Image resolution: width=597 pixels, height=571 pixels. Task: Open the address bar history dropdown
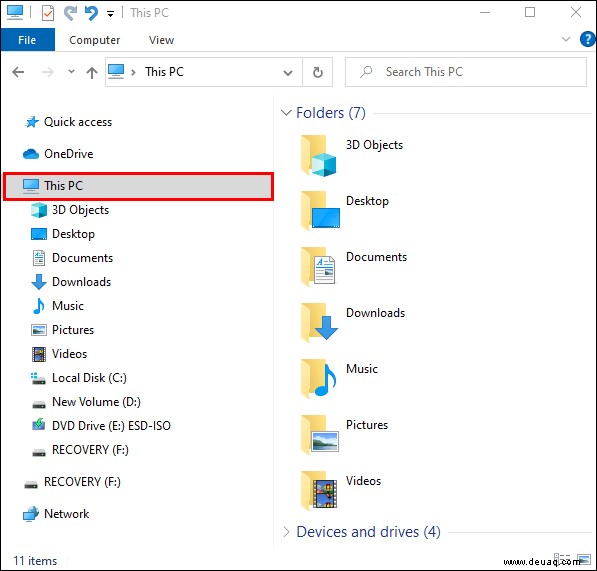click(x=288, y=72)
